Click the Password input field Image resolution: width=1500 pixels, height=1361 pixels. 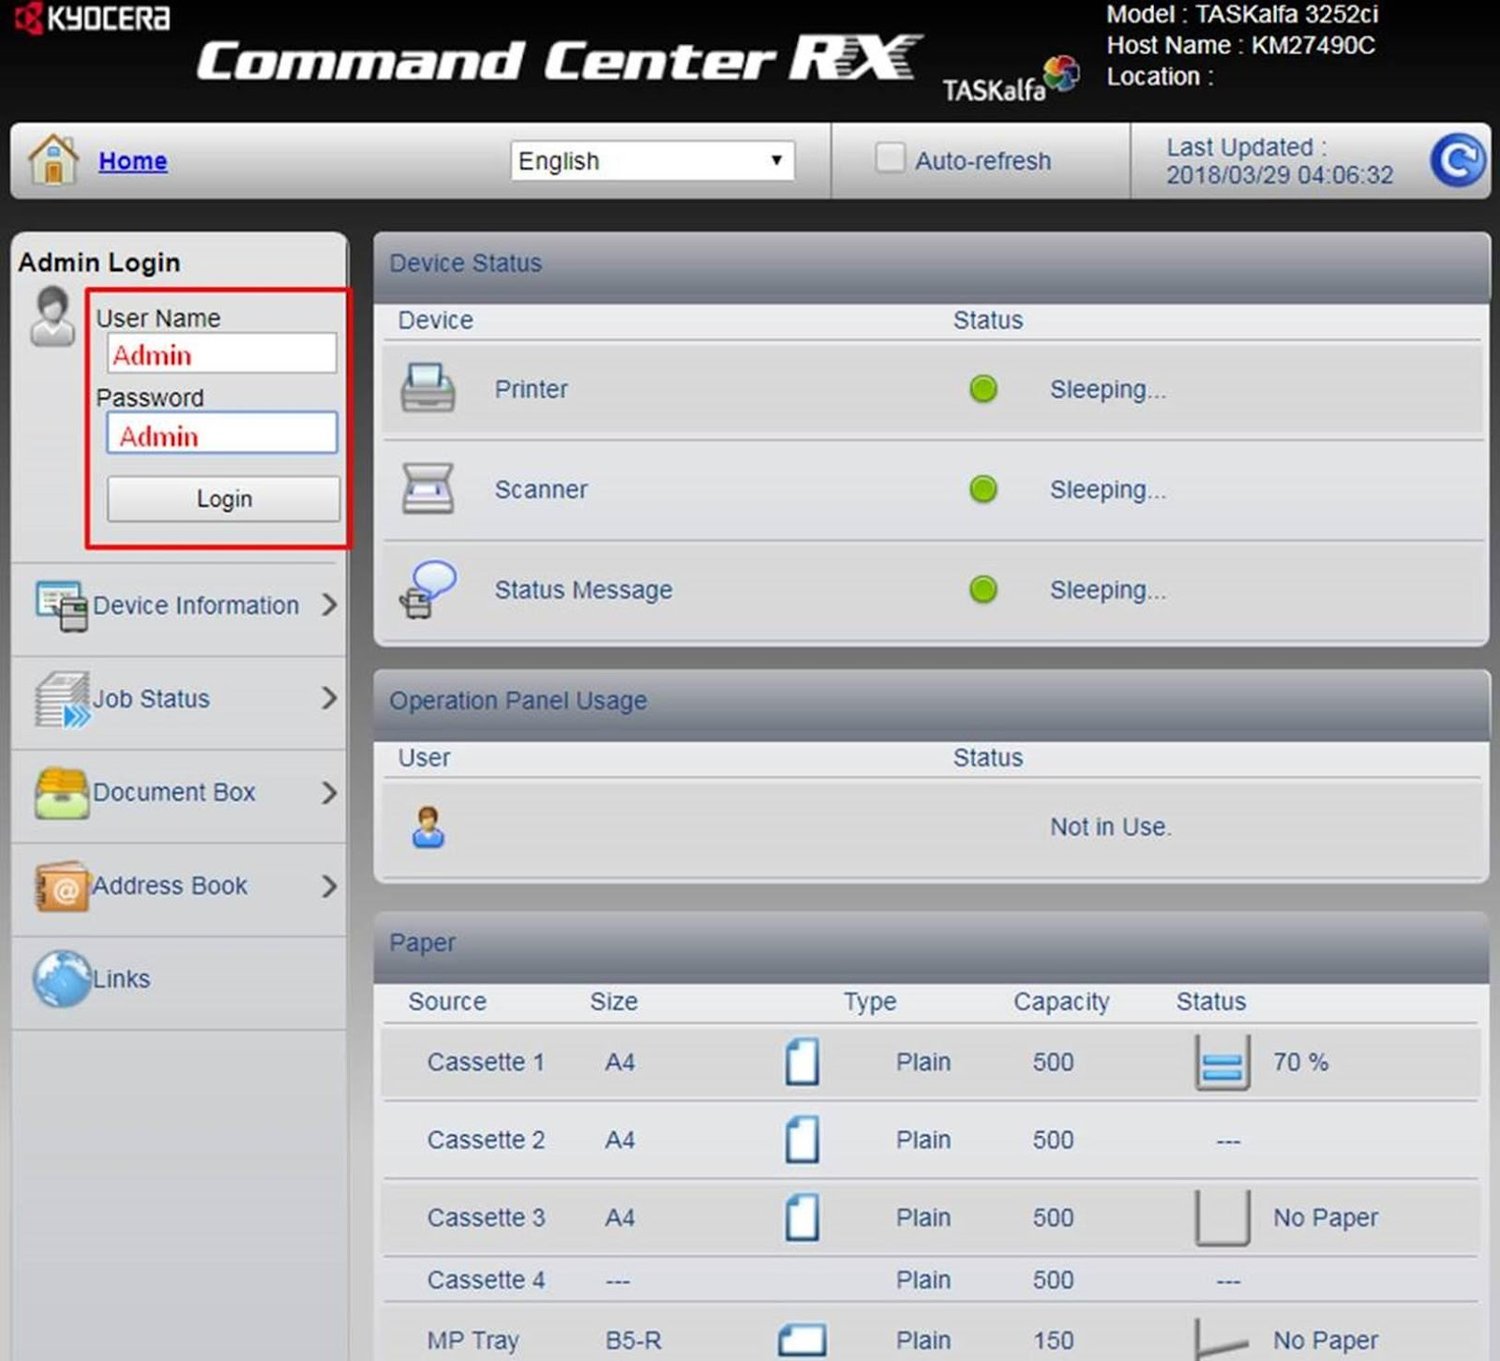coord(221,434)
